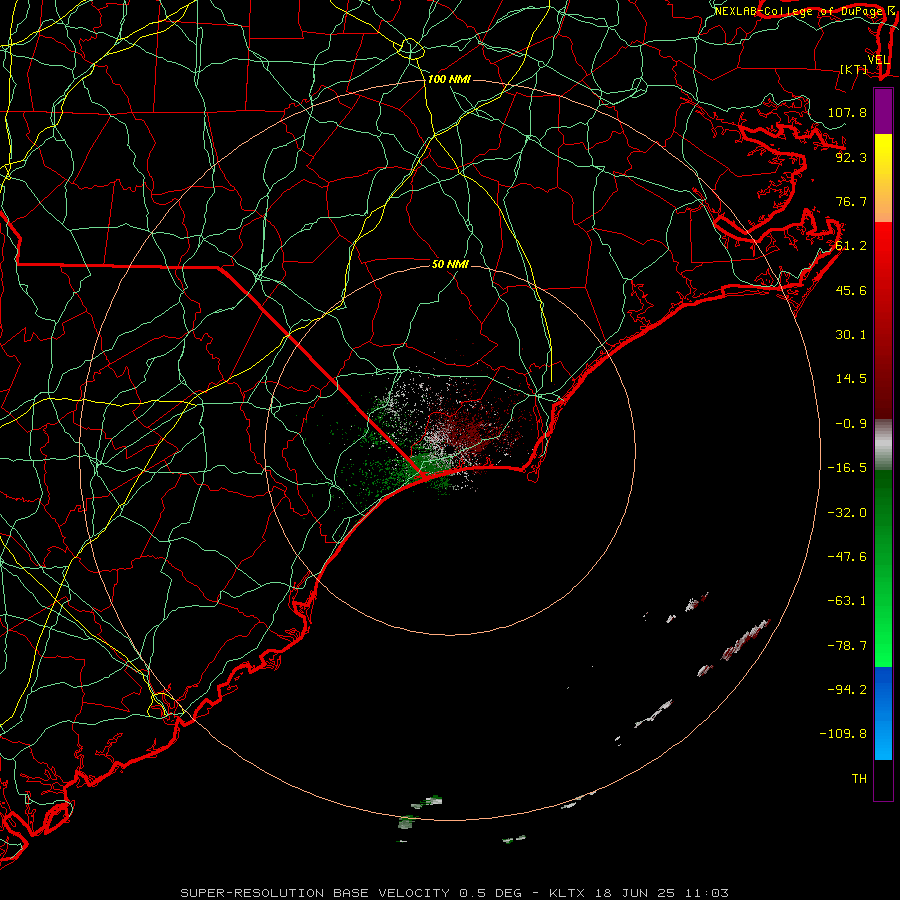Click the -47.6 value on velocity scale
The width and height of the screenshot is (900, 900).
tap(847, 557)
